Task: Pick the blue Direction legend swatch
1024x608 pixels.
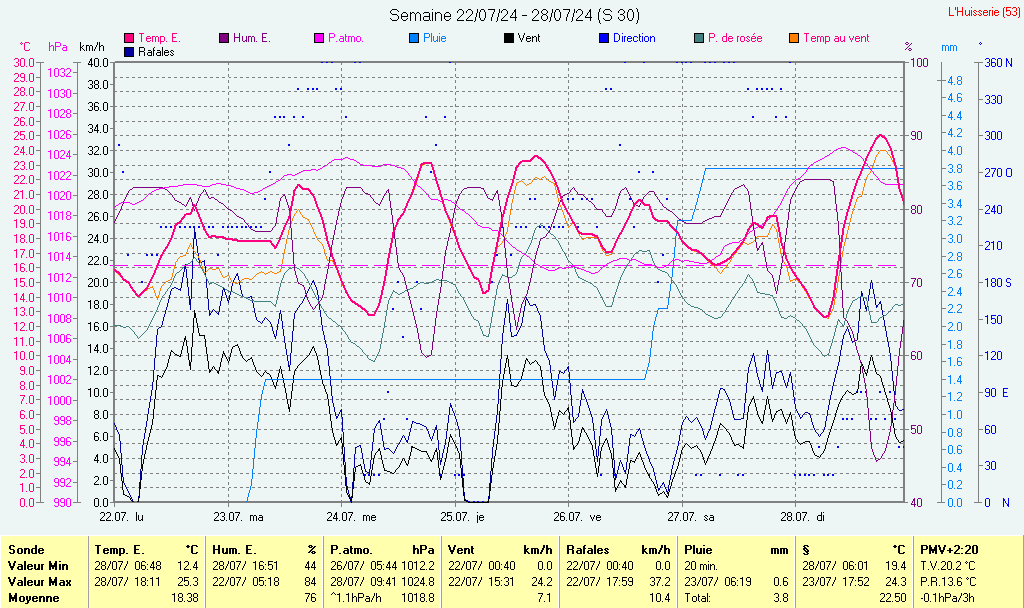Action: click(604, 39)
